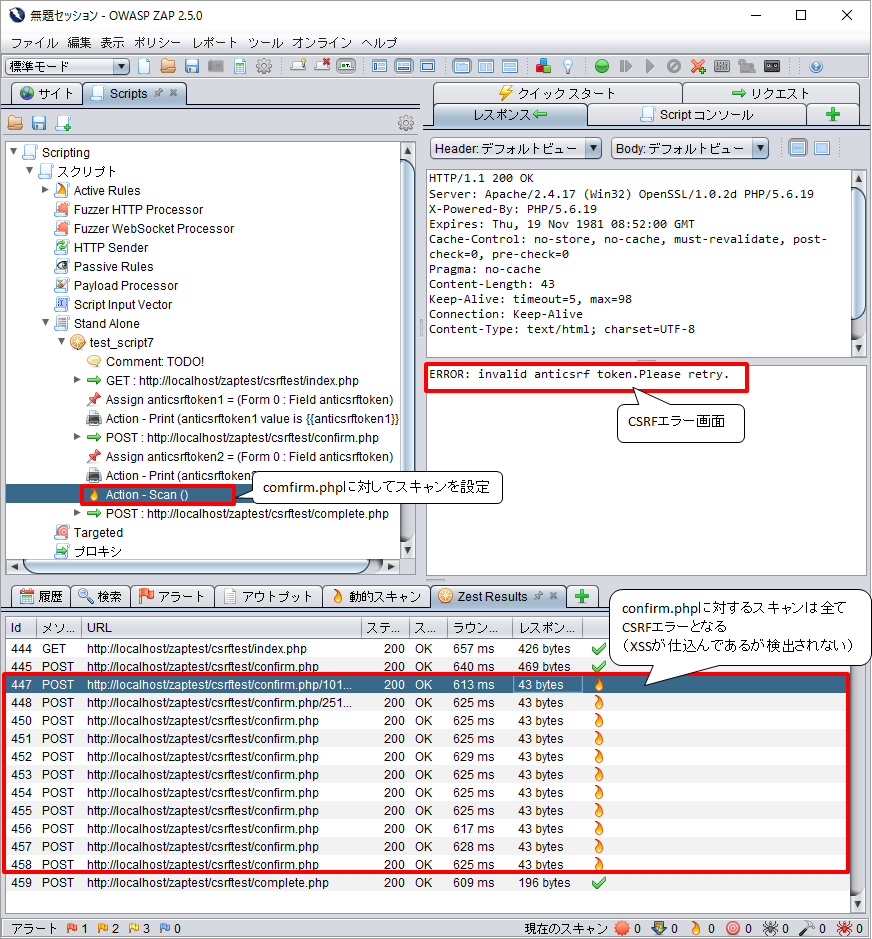Toggle expand information panel layout icon
This screenshot has width=872, height=939.
pos(404,66)
